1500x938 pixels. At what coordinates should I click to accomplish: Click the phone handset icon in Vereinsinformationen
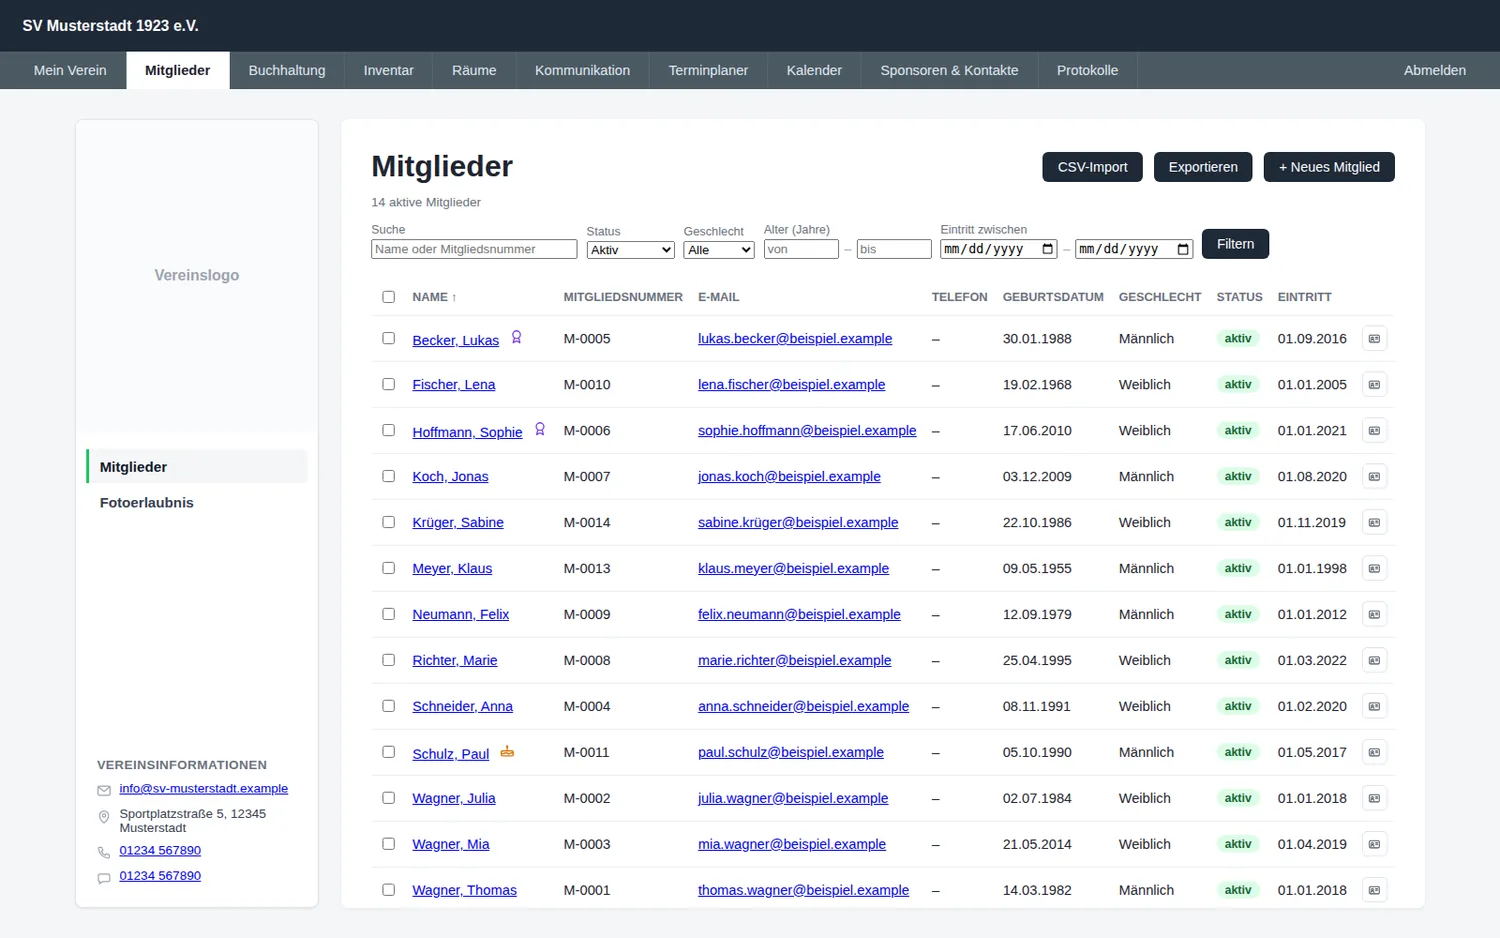click(x=104, y=852)
